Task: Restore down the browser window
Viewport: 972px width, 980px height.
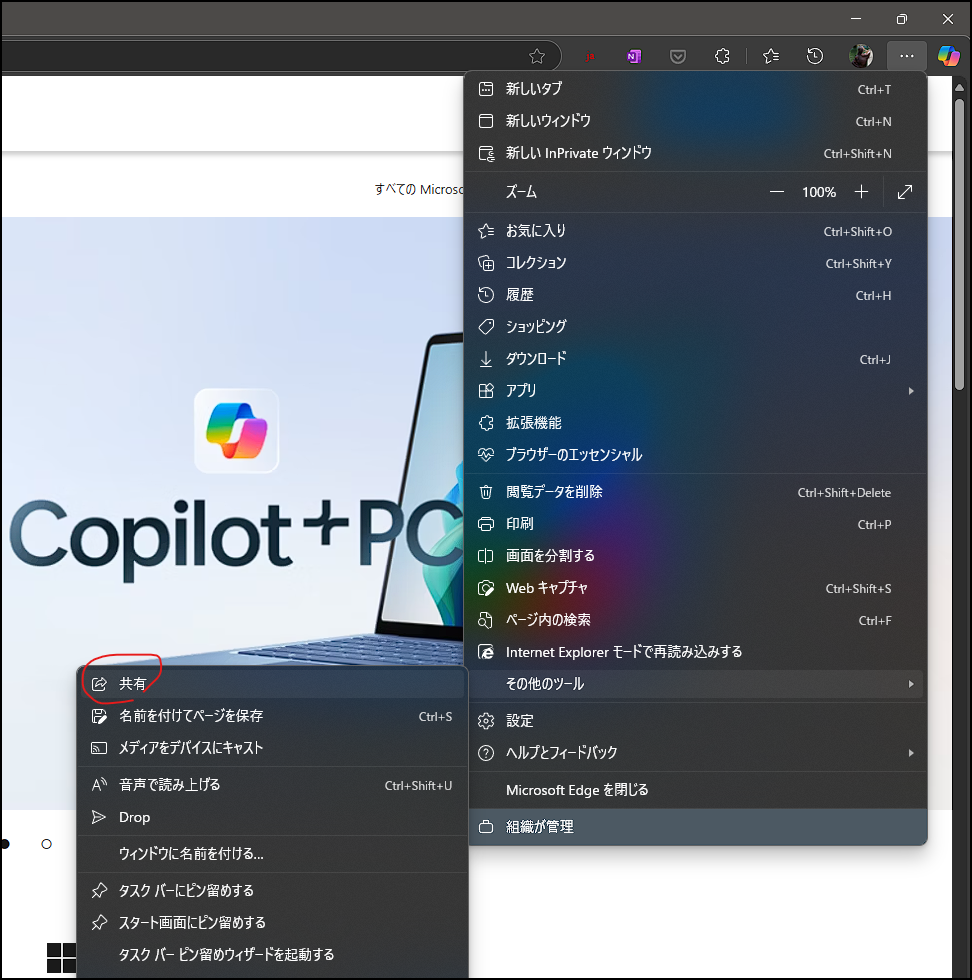Action: click(901, 19)
